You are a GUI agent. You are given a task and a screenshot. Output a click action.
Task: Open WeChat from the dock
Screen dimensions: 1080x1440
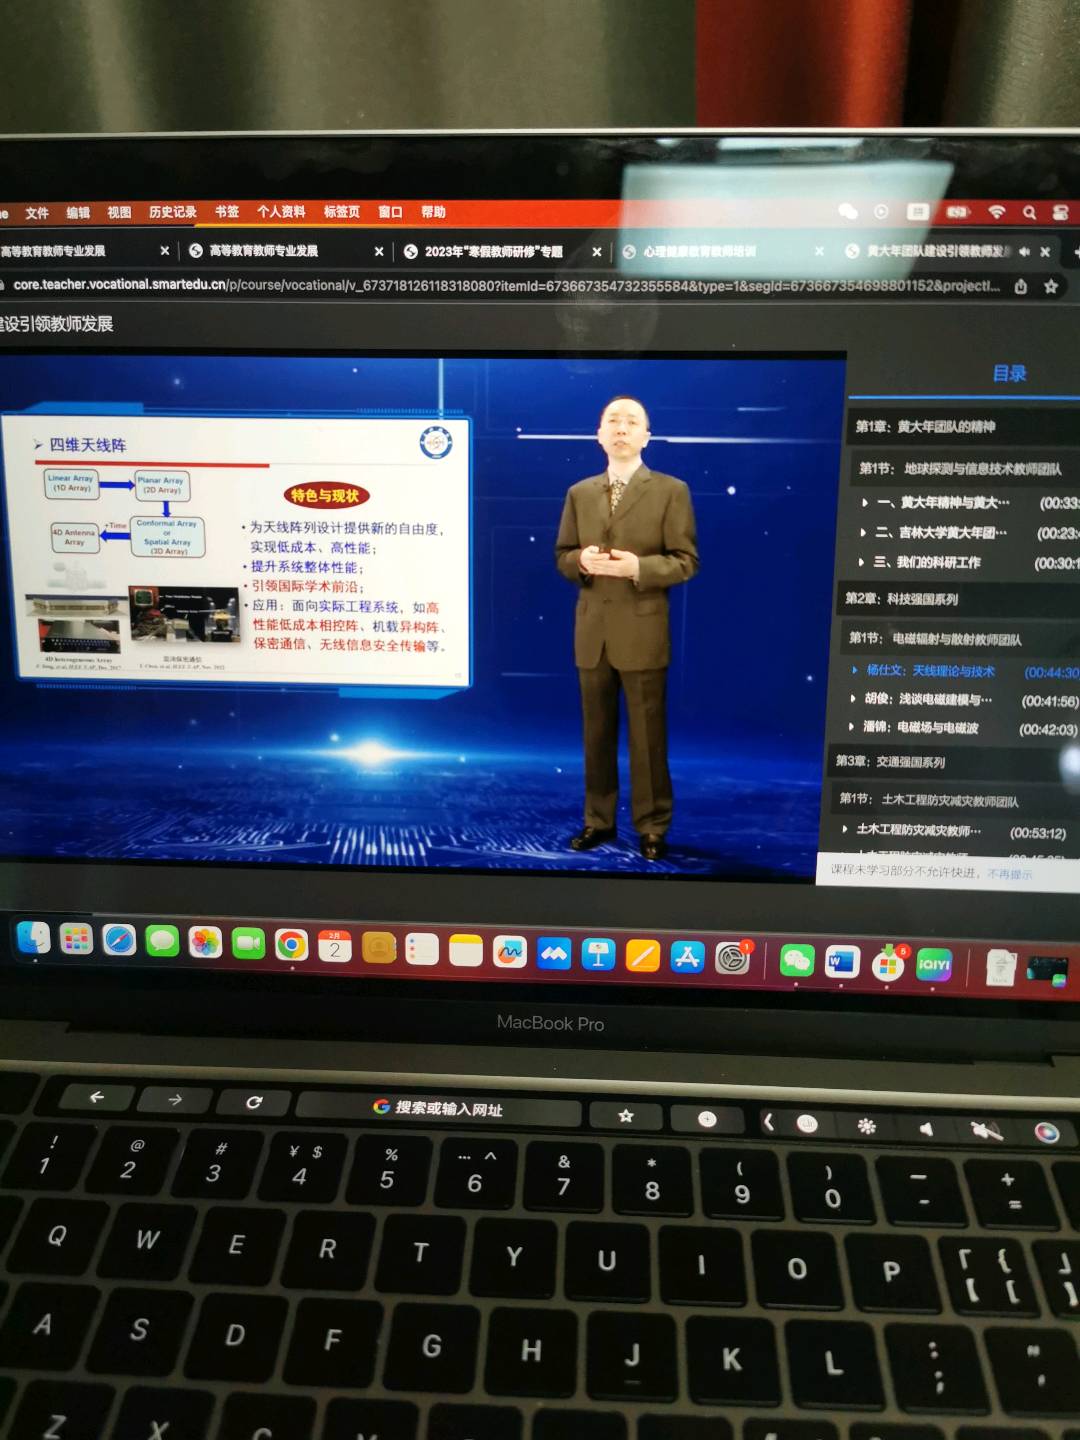(796, 962)
